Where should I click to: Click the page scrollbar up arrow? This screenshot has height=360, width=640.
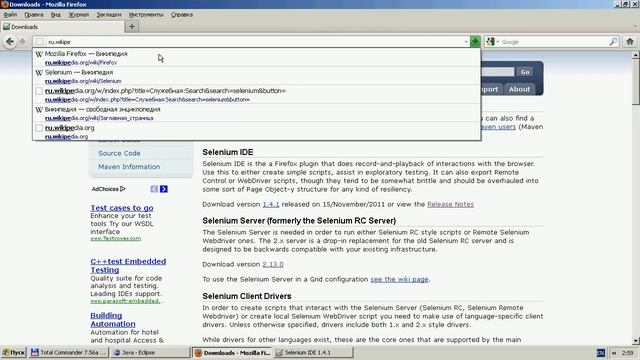click(x=636, y=55)
